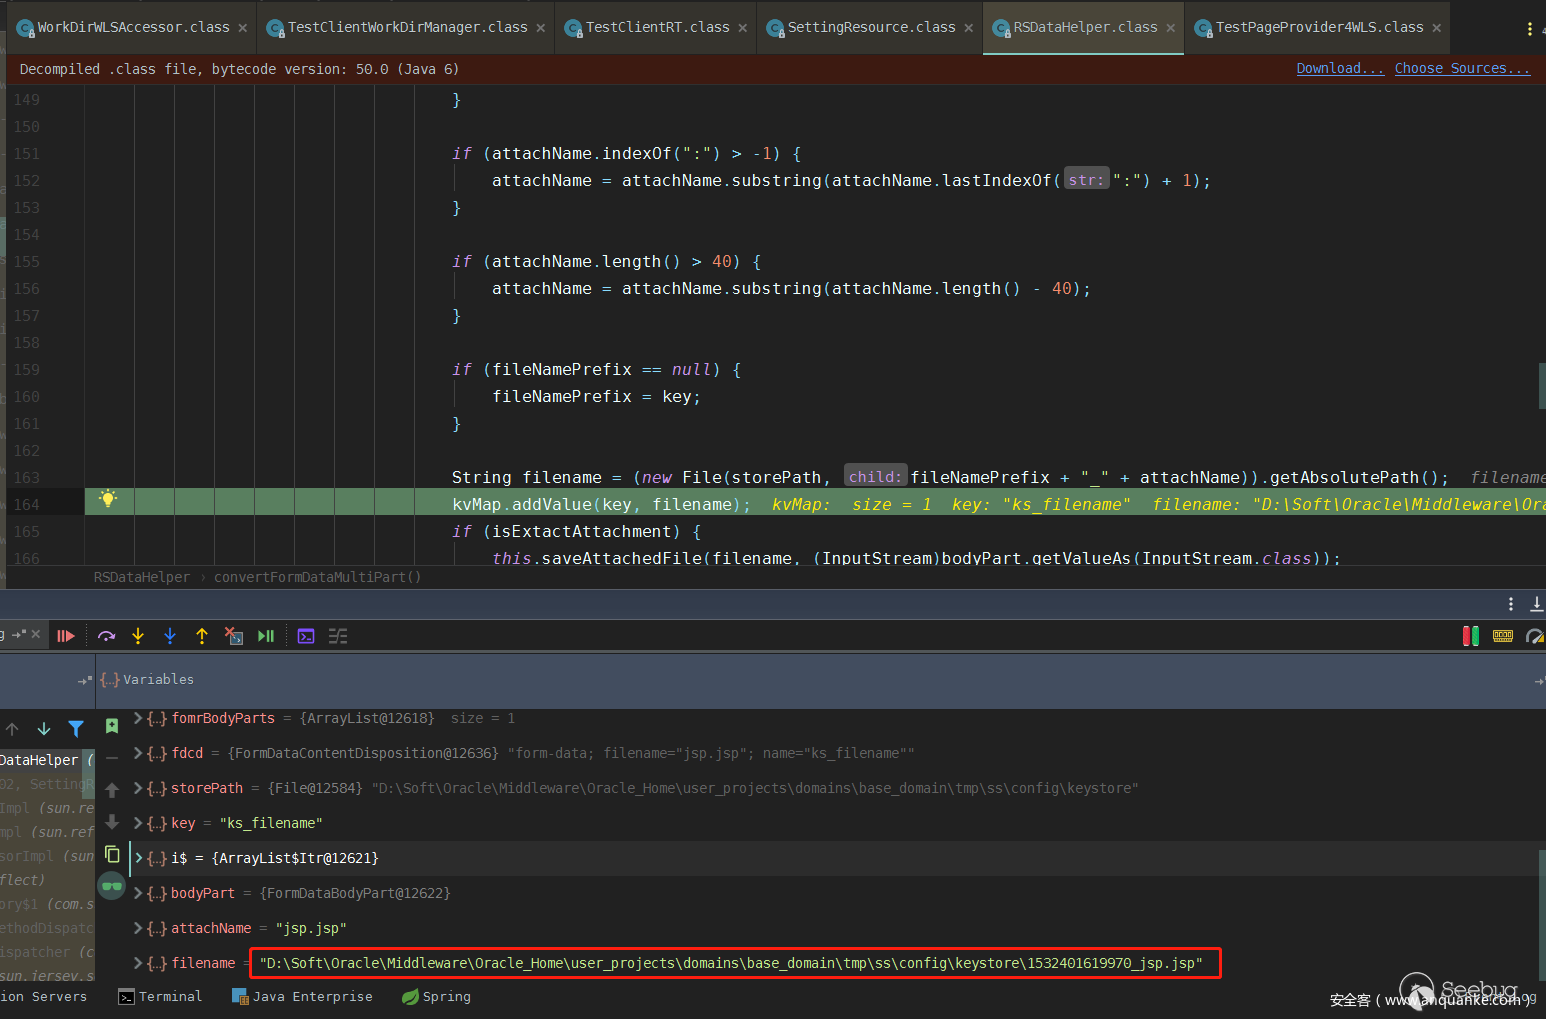Expand the fomrBodyParts variable node
This screenshot has width=1546, height=1019.
click(x=138, y=718)
